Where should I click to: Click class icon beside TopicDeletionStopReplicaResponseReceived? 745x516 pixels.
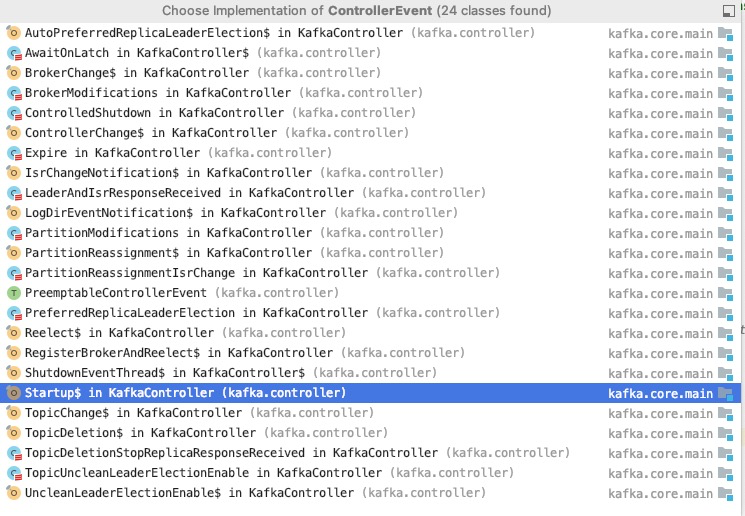coord(14,452)
